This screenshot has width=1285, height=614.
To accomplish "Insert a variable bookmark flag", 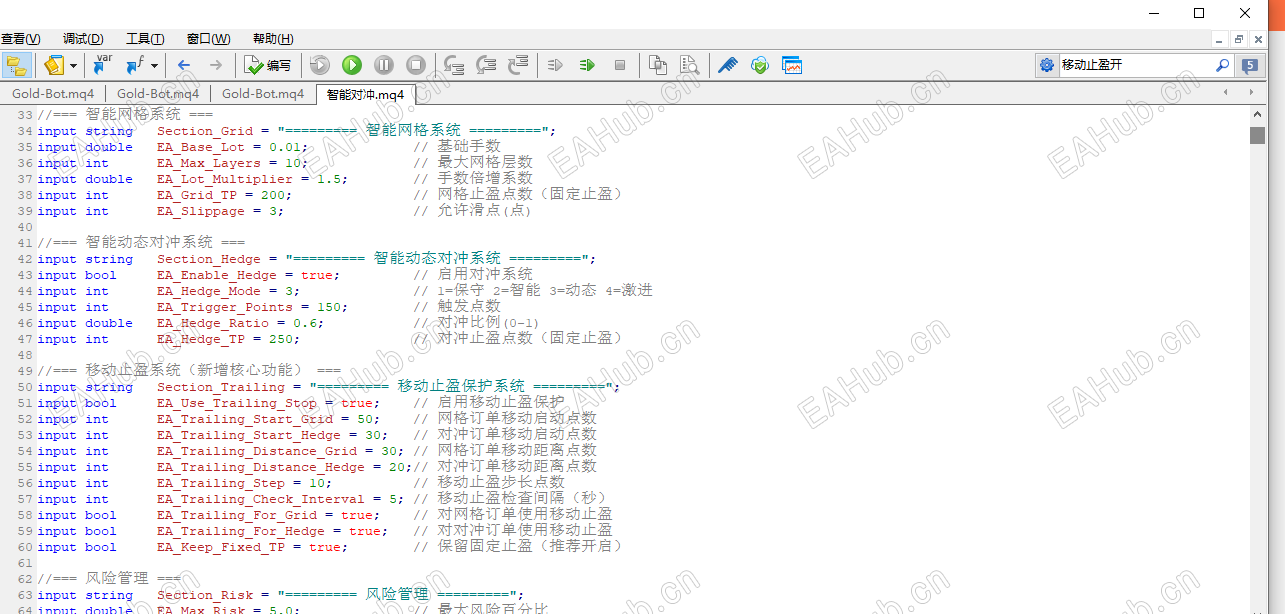I will pyautogui.click(x=101, y=65).
